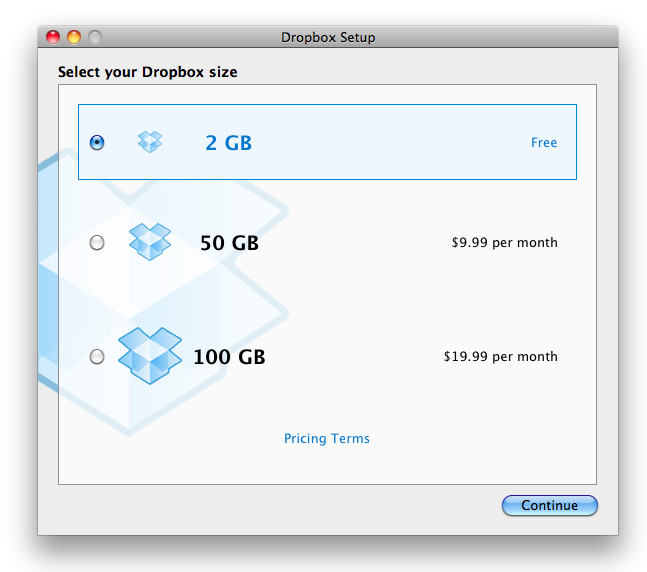The width and height of the screenshot is (647, 572).
Task: Click the "Free" price text
Action: pyautogui.click(x=544, y=142)
